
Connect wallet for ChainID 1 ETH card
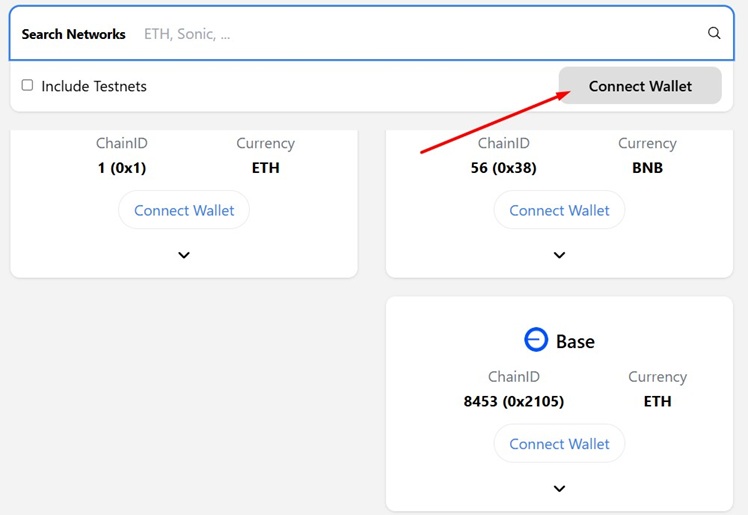(x=184, y=210)
